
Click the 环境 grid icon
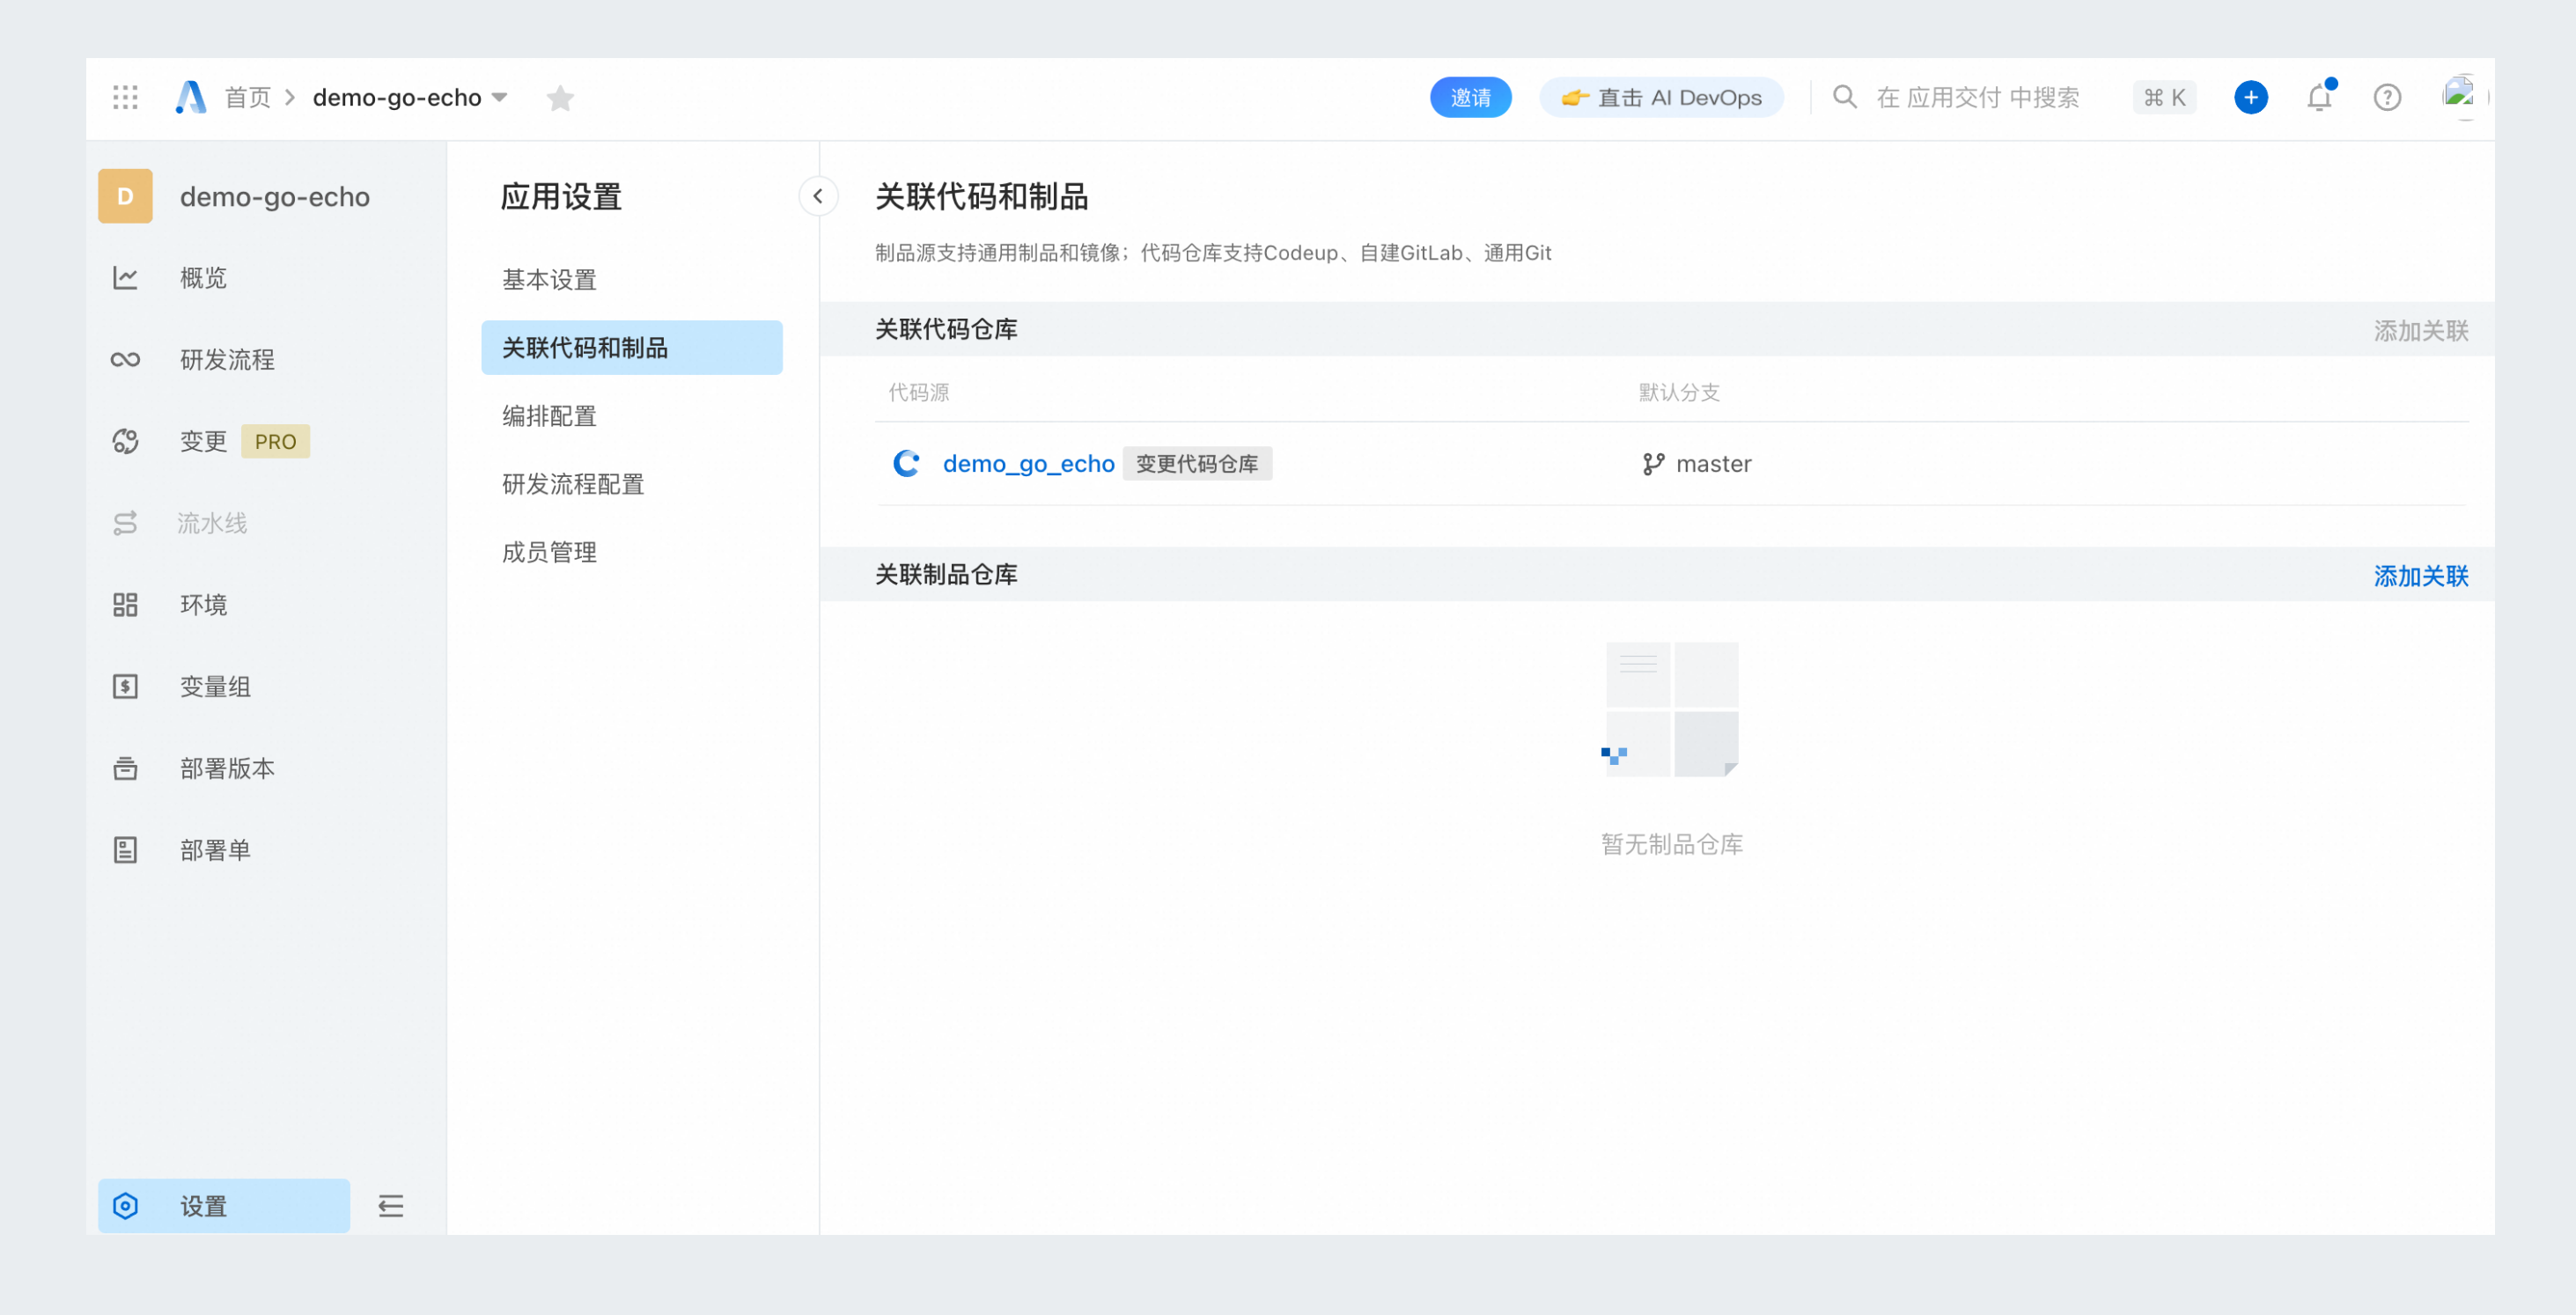click(x=125, y=605)
